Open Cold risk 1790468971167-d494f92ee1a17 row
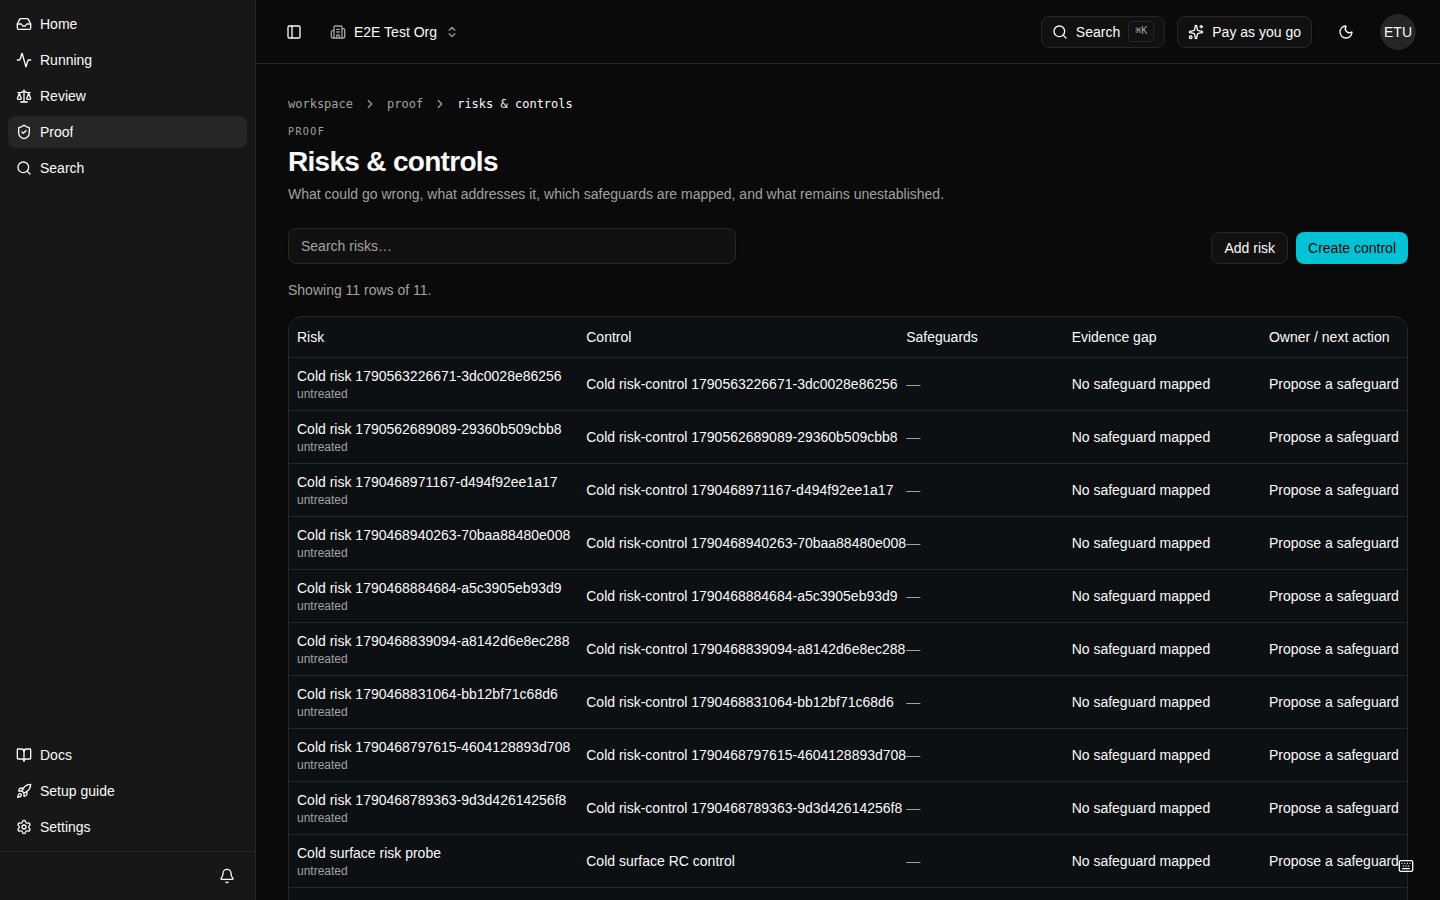Viewport: 1440px width, 900px height. tap(847, 490)
